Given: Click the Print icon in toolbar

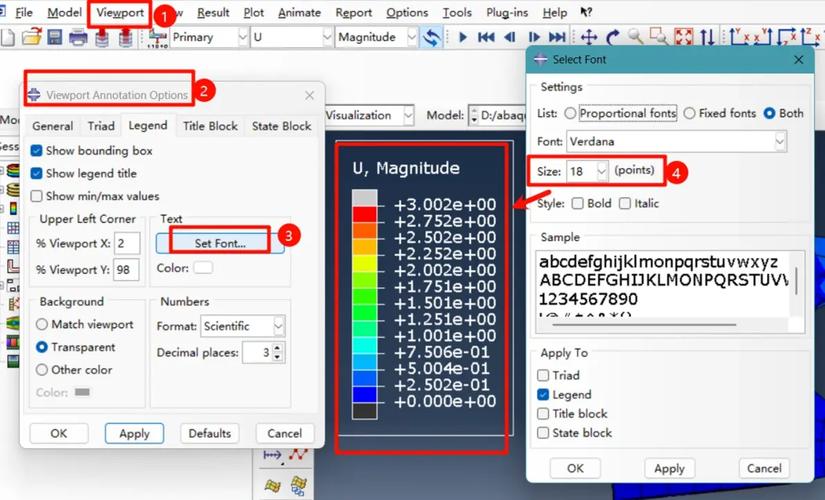Looking at the screenshot, I should pyautogui.click(x=78, y=38).
